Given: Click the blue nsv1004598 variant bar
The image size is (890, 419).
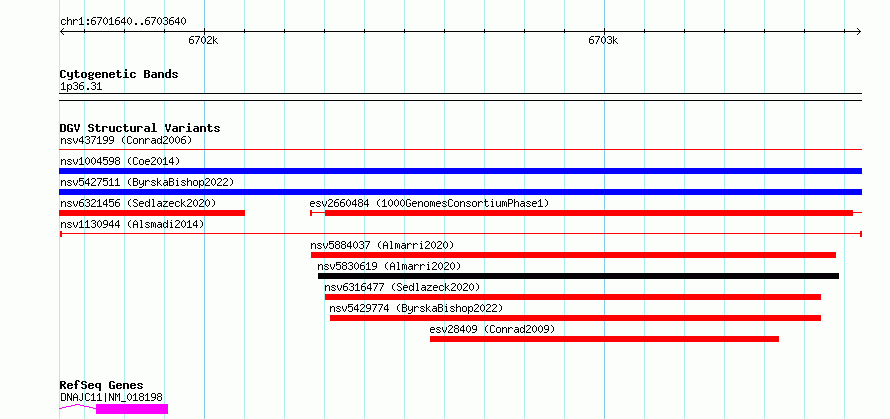Looking at the screenshot, I should (460, 171).
